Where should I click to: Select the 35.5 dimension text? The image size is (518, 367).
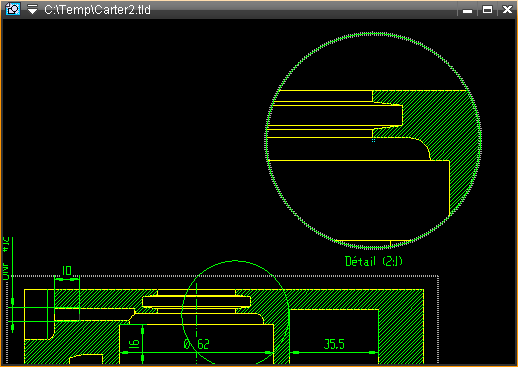click(x=334, y=344)
